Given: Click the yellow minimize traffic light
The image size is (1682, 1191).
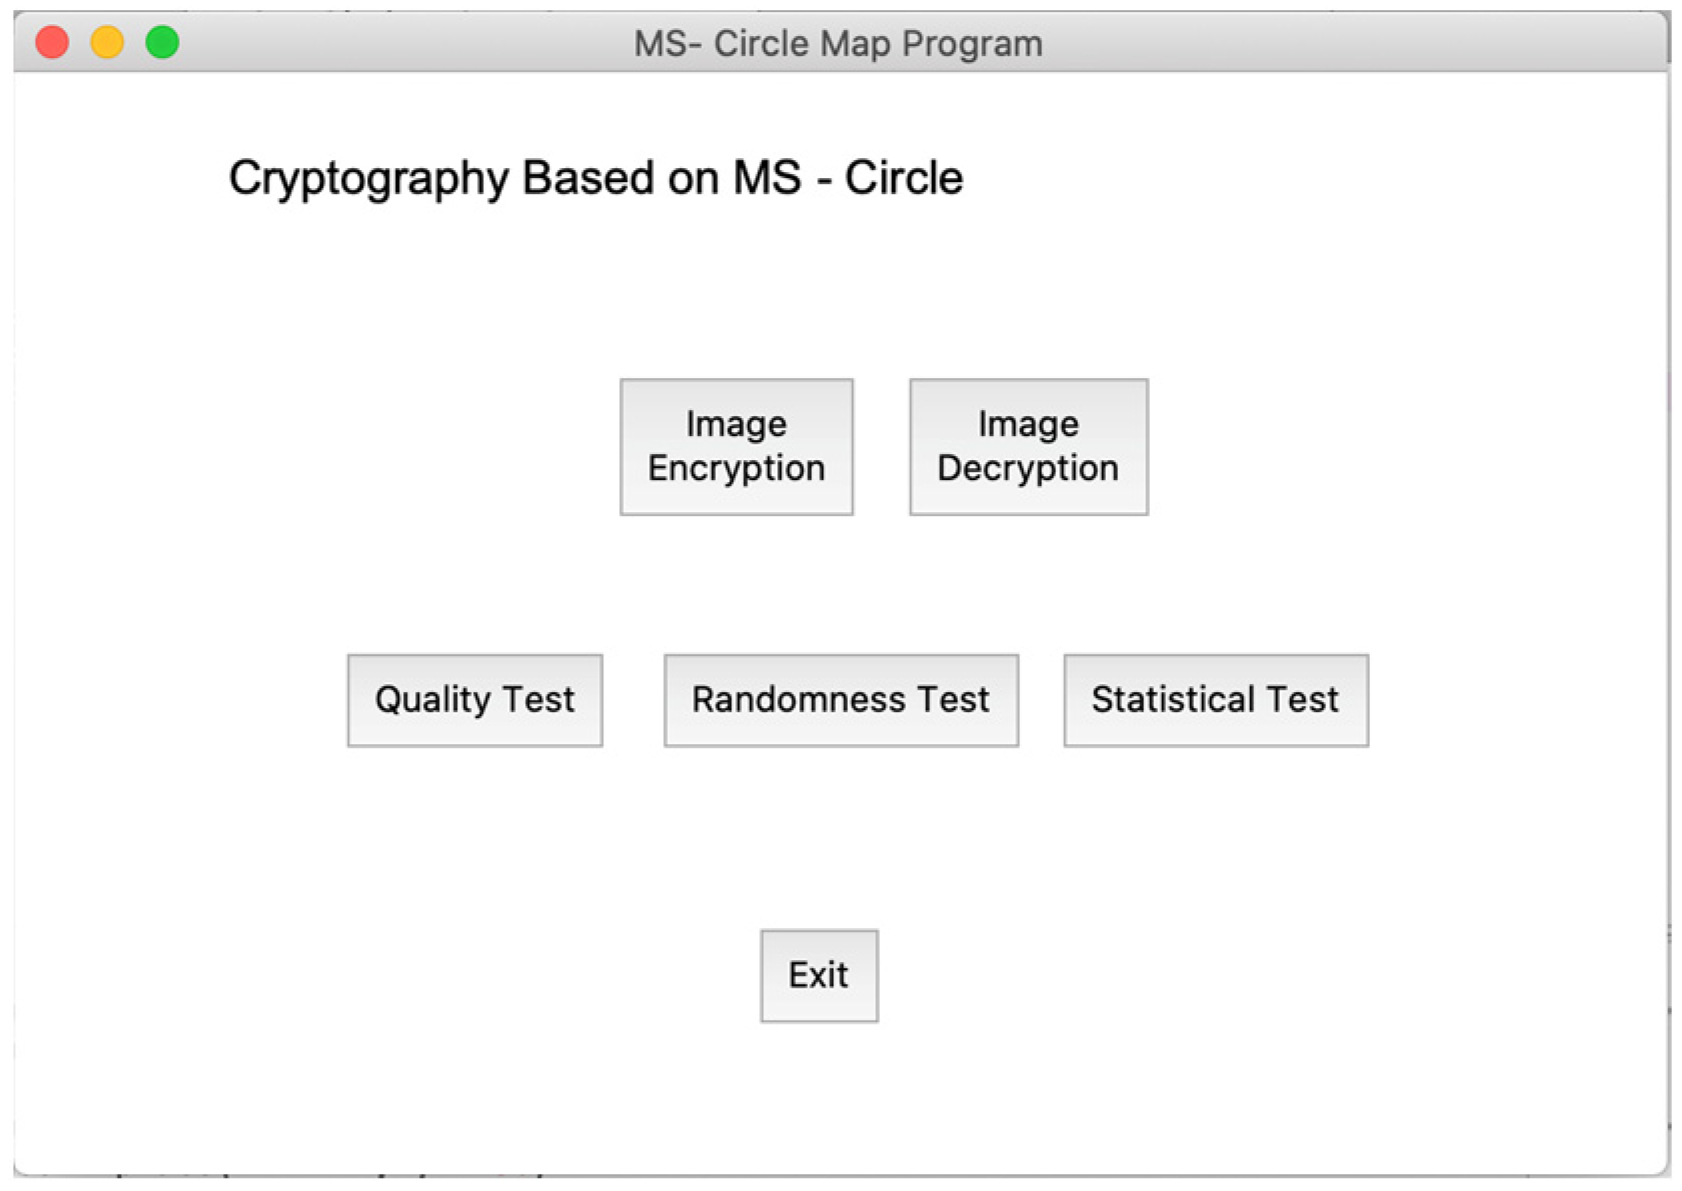Looking at the screenshot, I should tap(107, 43).
